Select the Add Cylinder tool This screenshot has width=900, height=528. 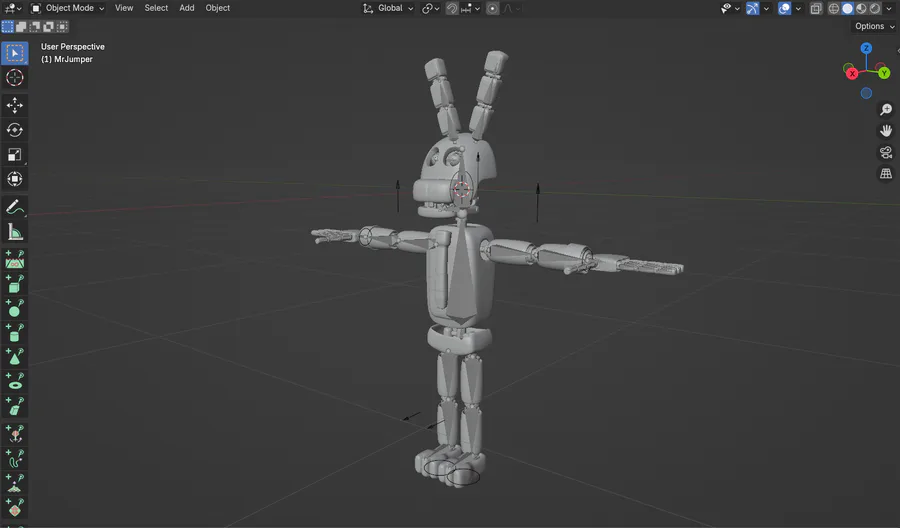15,333
